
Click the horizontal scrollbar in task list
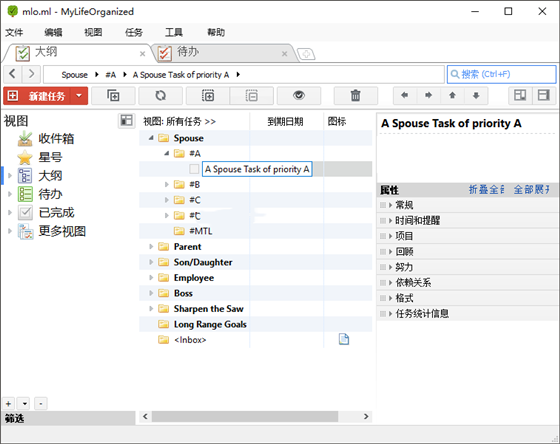point(245,416)
